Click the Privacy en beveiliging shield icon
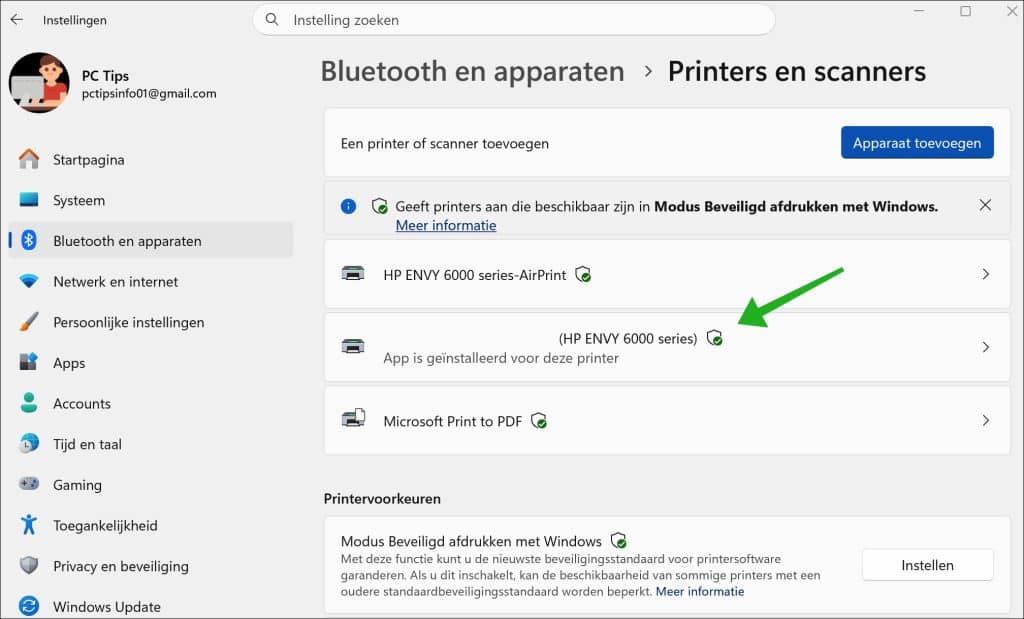The width and height of the screenshot is (1024, 619). [29, 565]
